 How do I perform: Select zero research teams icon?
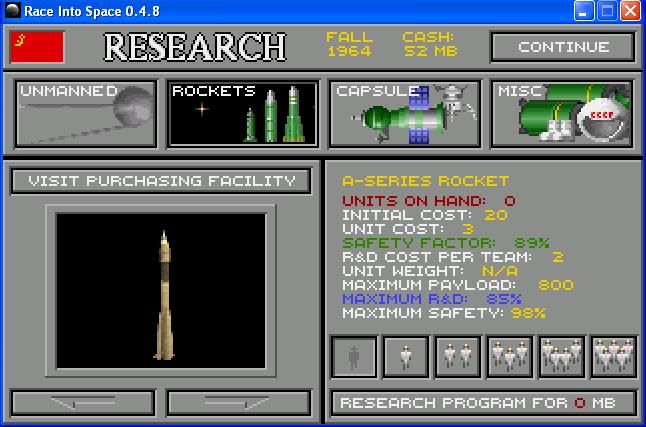tap(354, 357)
